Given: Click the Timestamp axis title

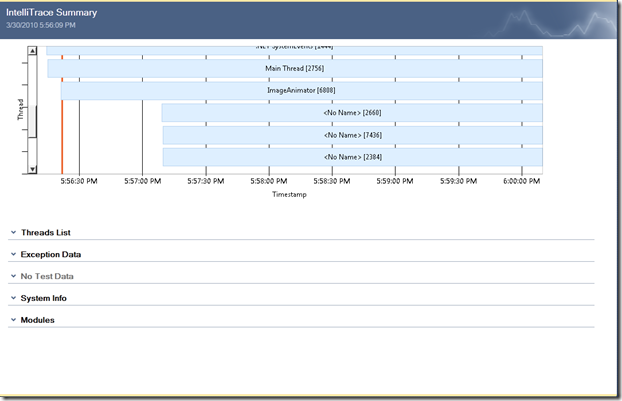Looking at the screenshot, I should pos(289,194).
